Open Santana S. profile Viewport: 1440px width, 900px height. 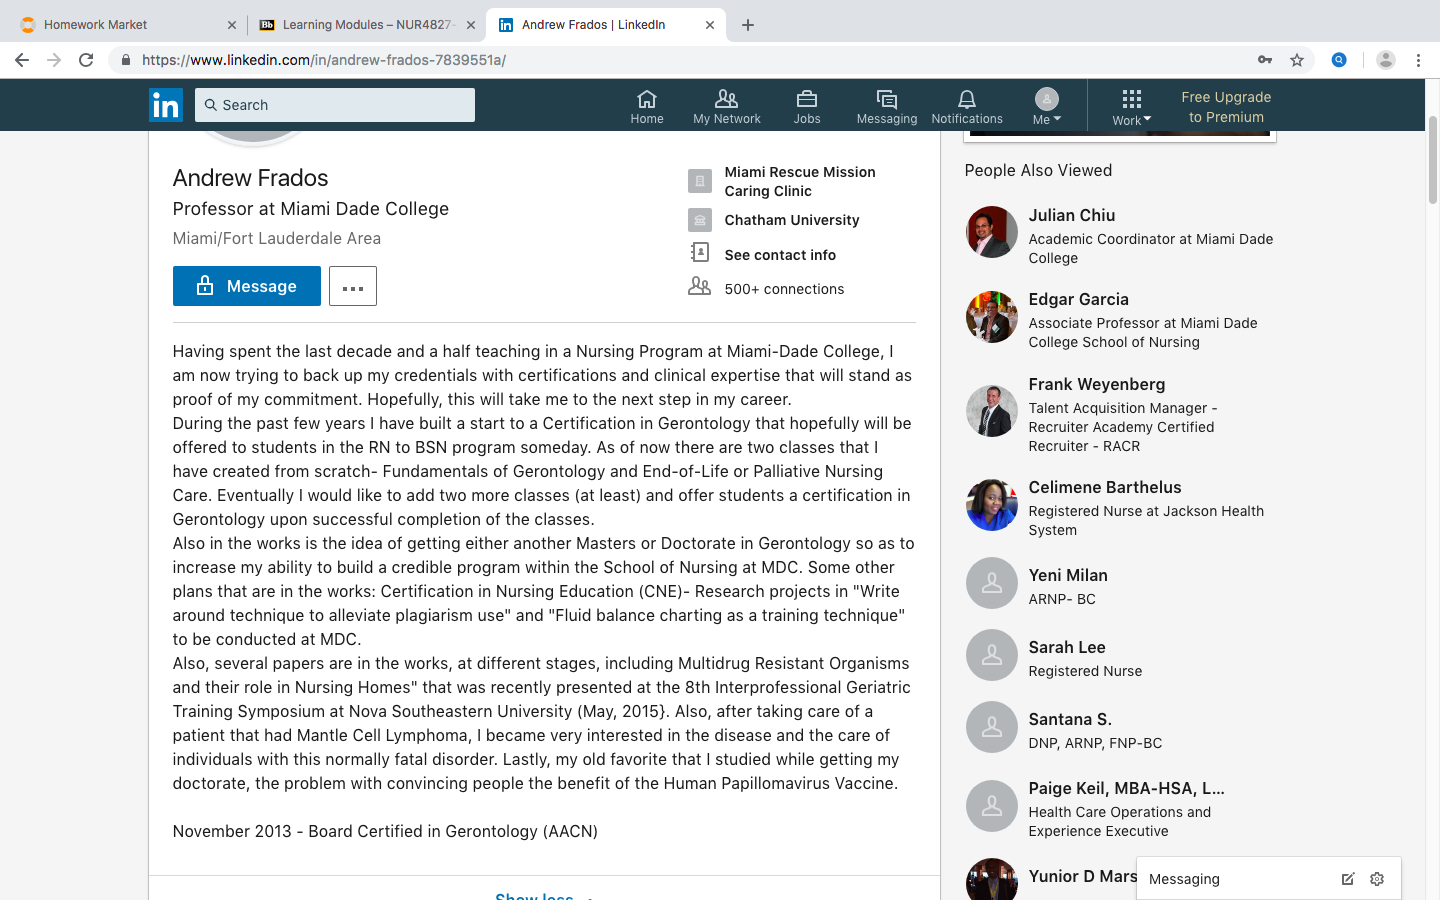pos(1070,719)
